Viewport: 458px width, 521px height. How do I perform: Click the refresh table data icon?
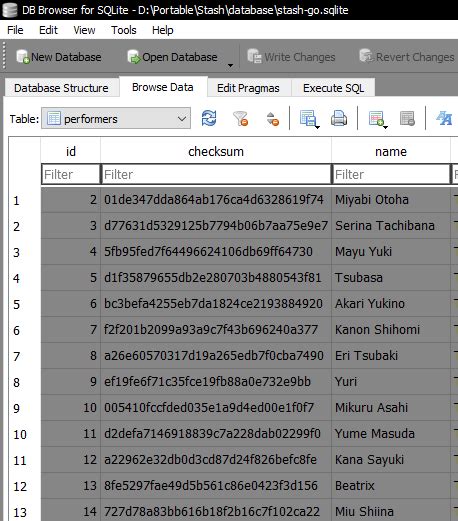[x=209, y=118]
